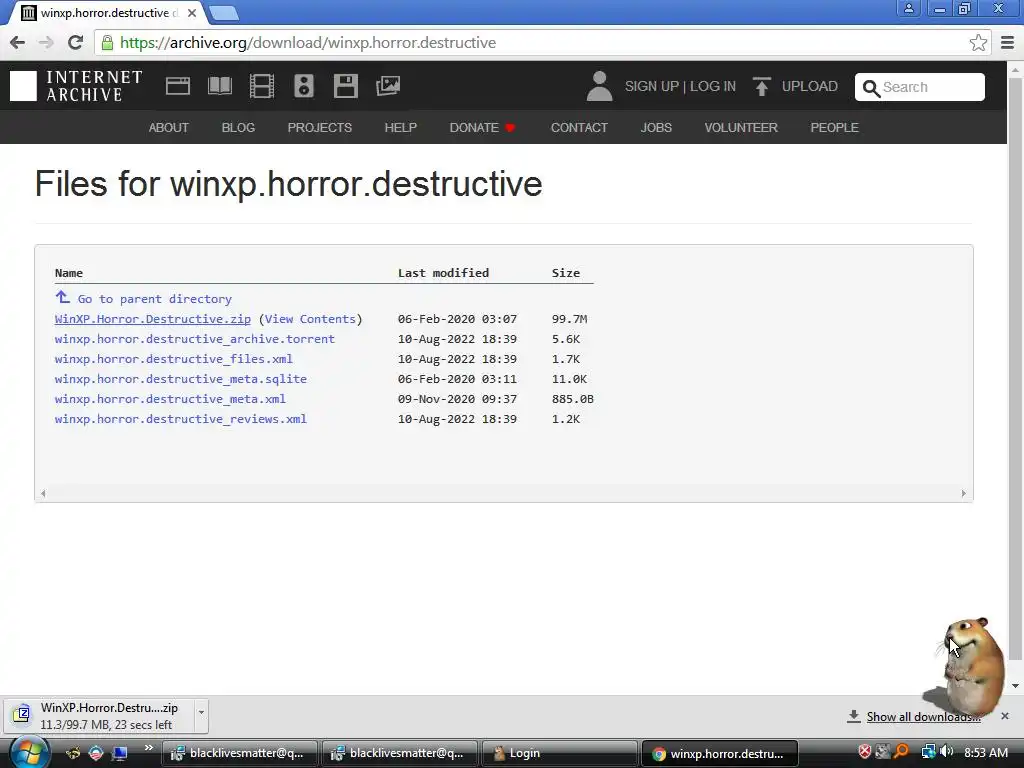Click the page scrollbar down arrow
This screenshot has height=768, width=1024.
point(1016,686)
